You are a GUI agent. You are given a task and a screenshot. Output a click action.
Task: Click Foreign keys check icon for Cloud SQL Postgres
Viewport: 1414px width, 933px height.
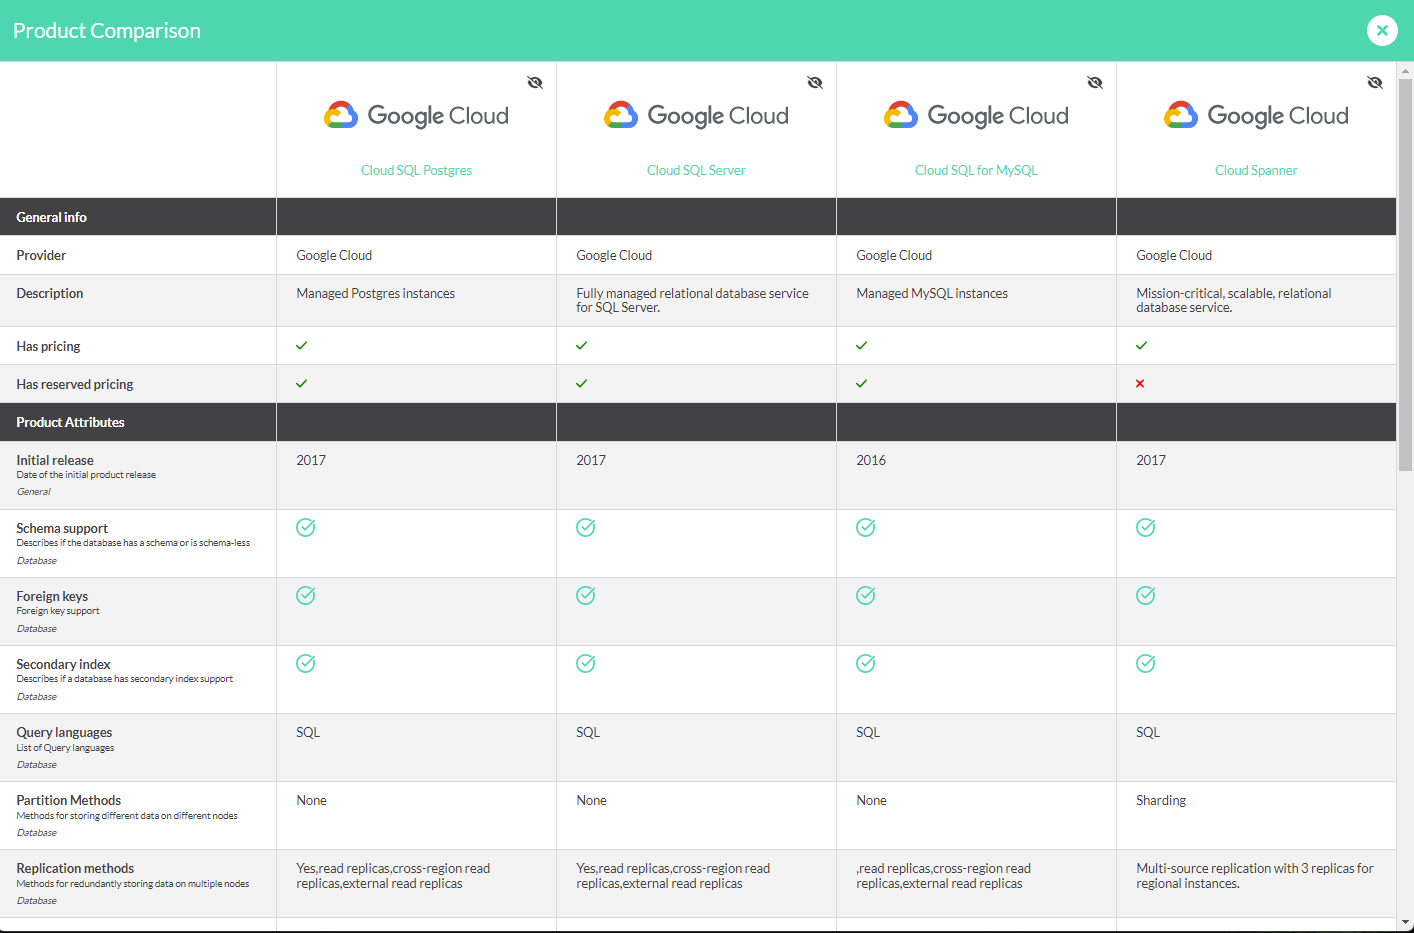306,595
